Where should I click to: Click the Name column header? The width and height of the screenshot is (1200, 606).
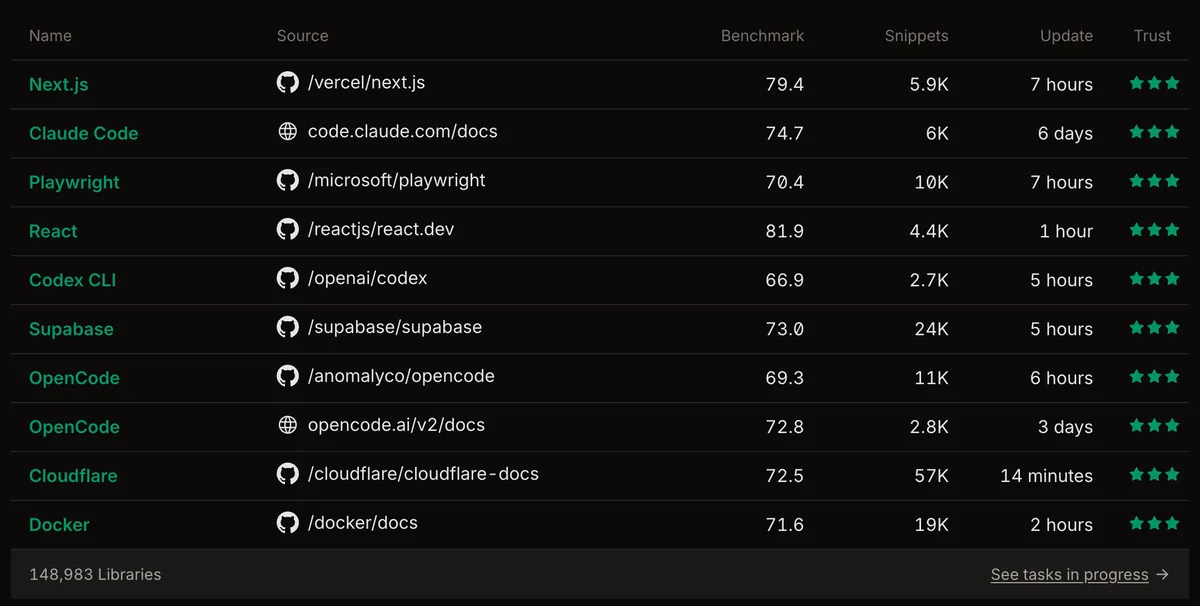(50, 36)
